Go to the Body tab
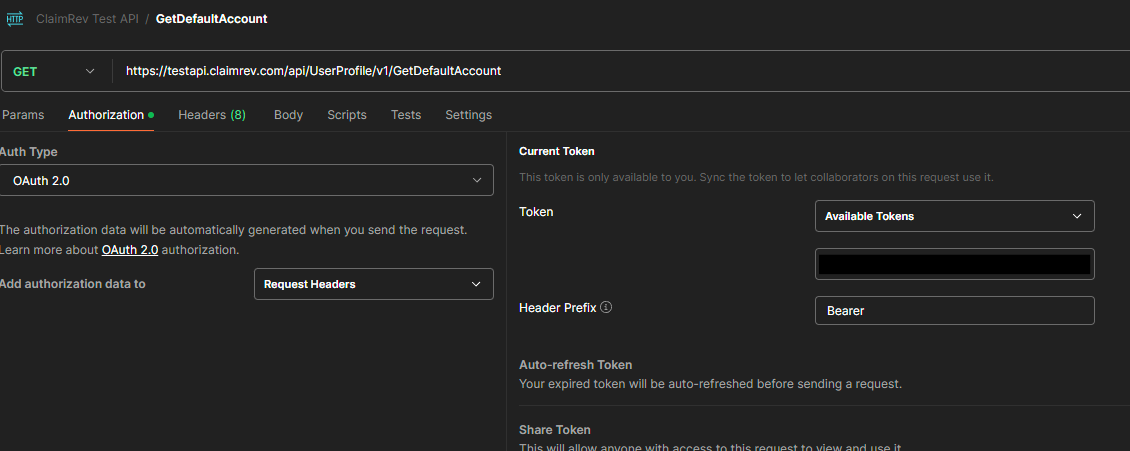This screenshot has height=451, width=1130. click(x=288, y=115)
